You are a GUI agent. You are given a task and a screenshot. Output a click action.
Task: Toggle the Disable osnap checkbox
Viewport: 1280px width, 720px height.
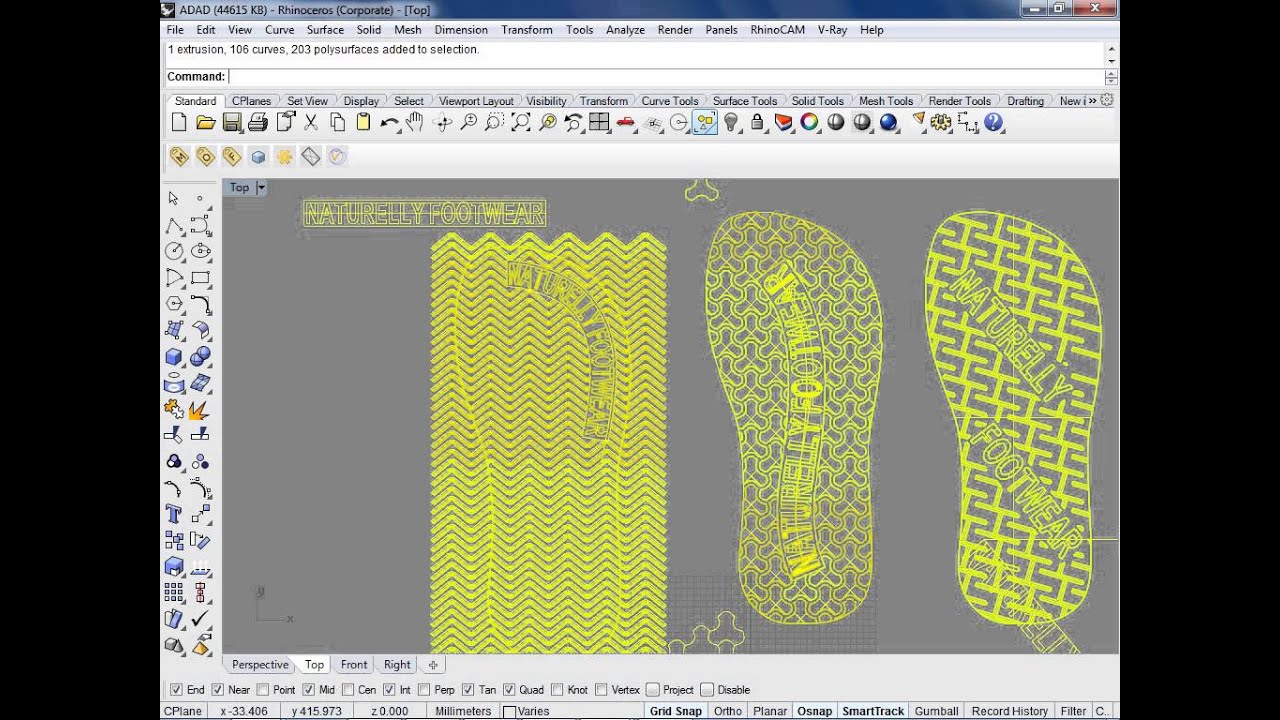click(707, 690)
